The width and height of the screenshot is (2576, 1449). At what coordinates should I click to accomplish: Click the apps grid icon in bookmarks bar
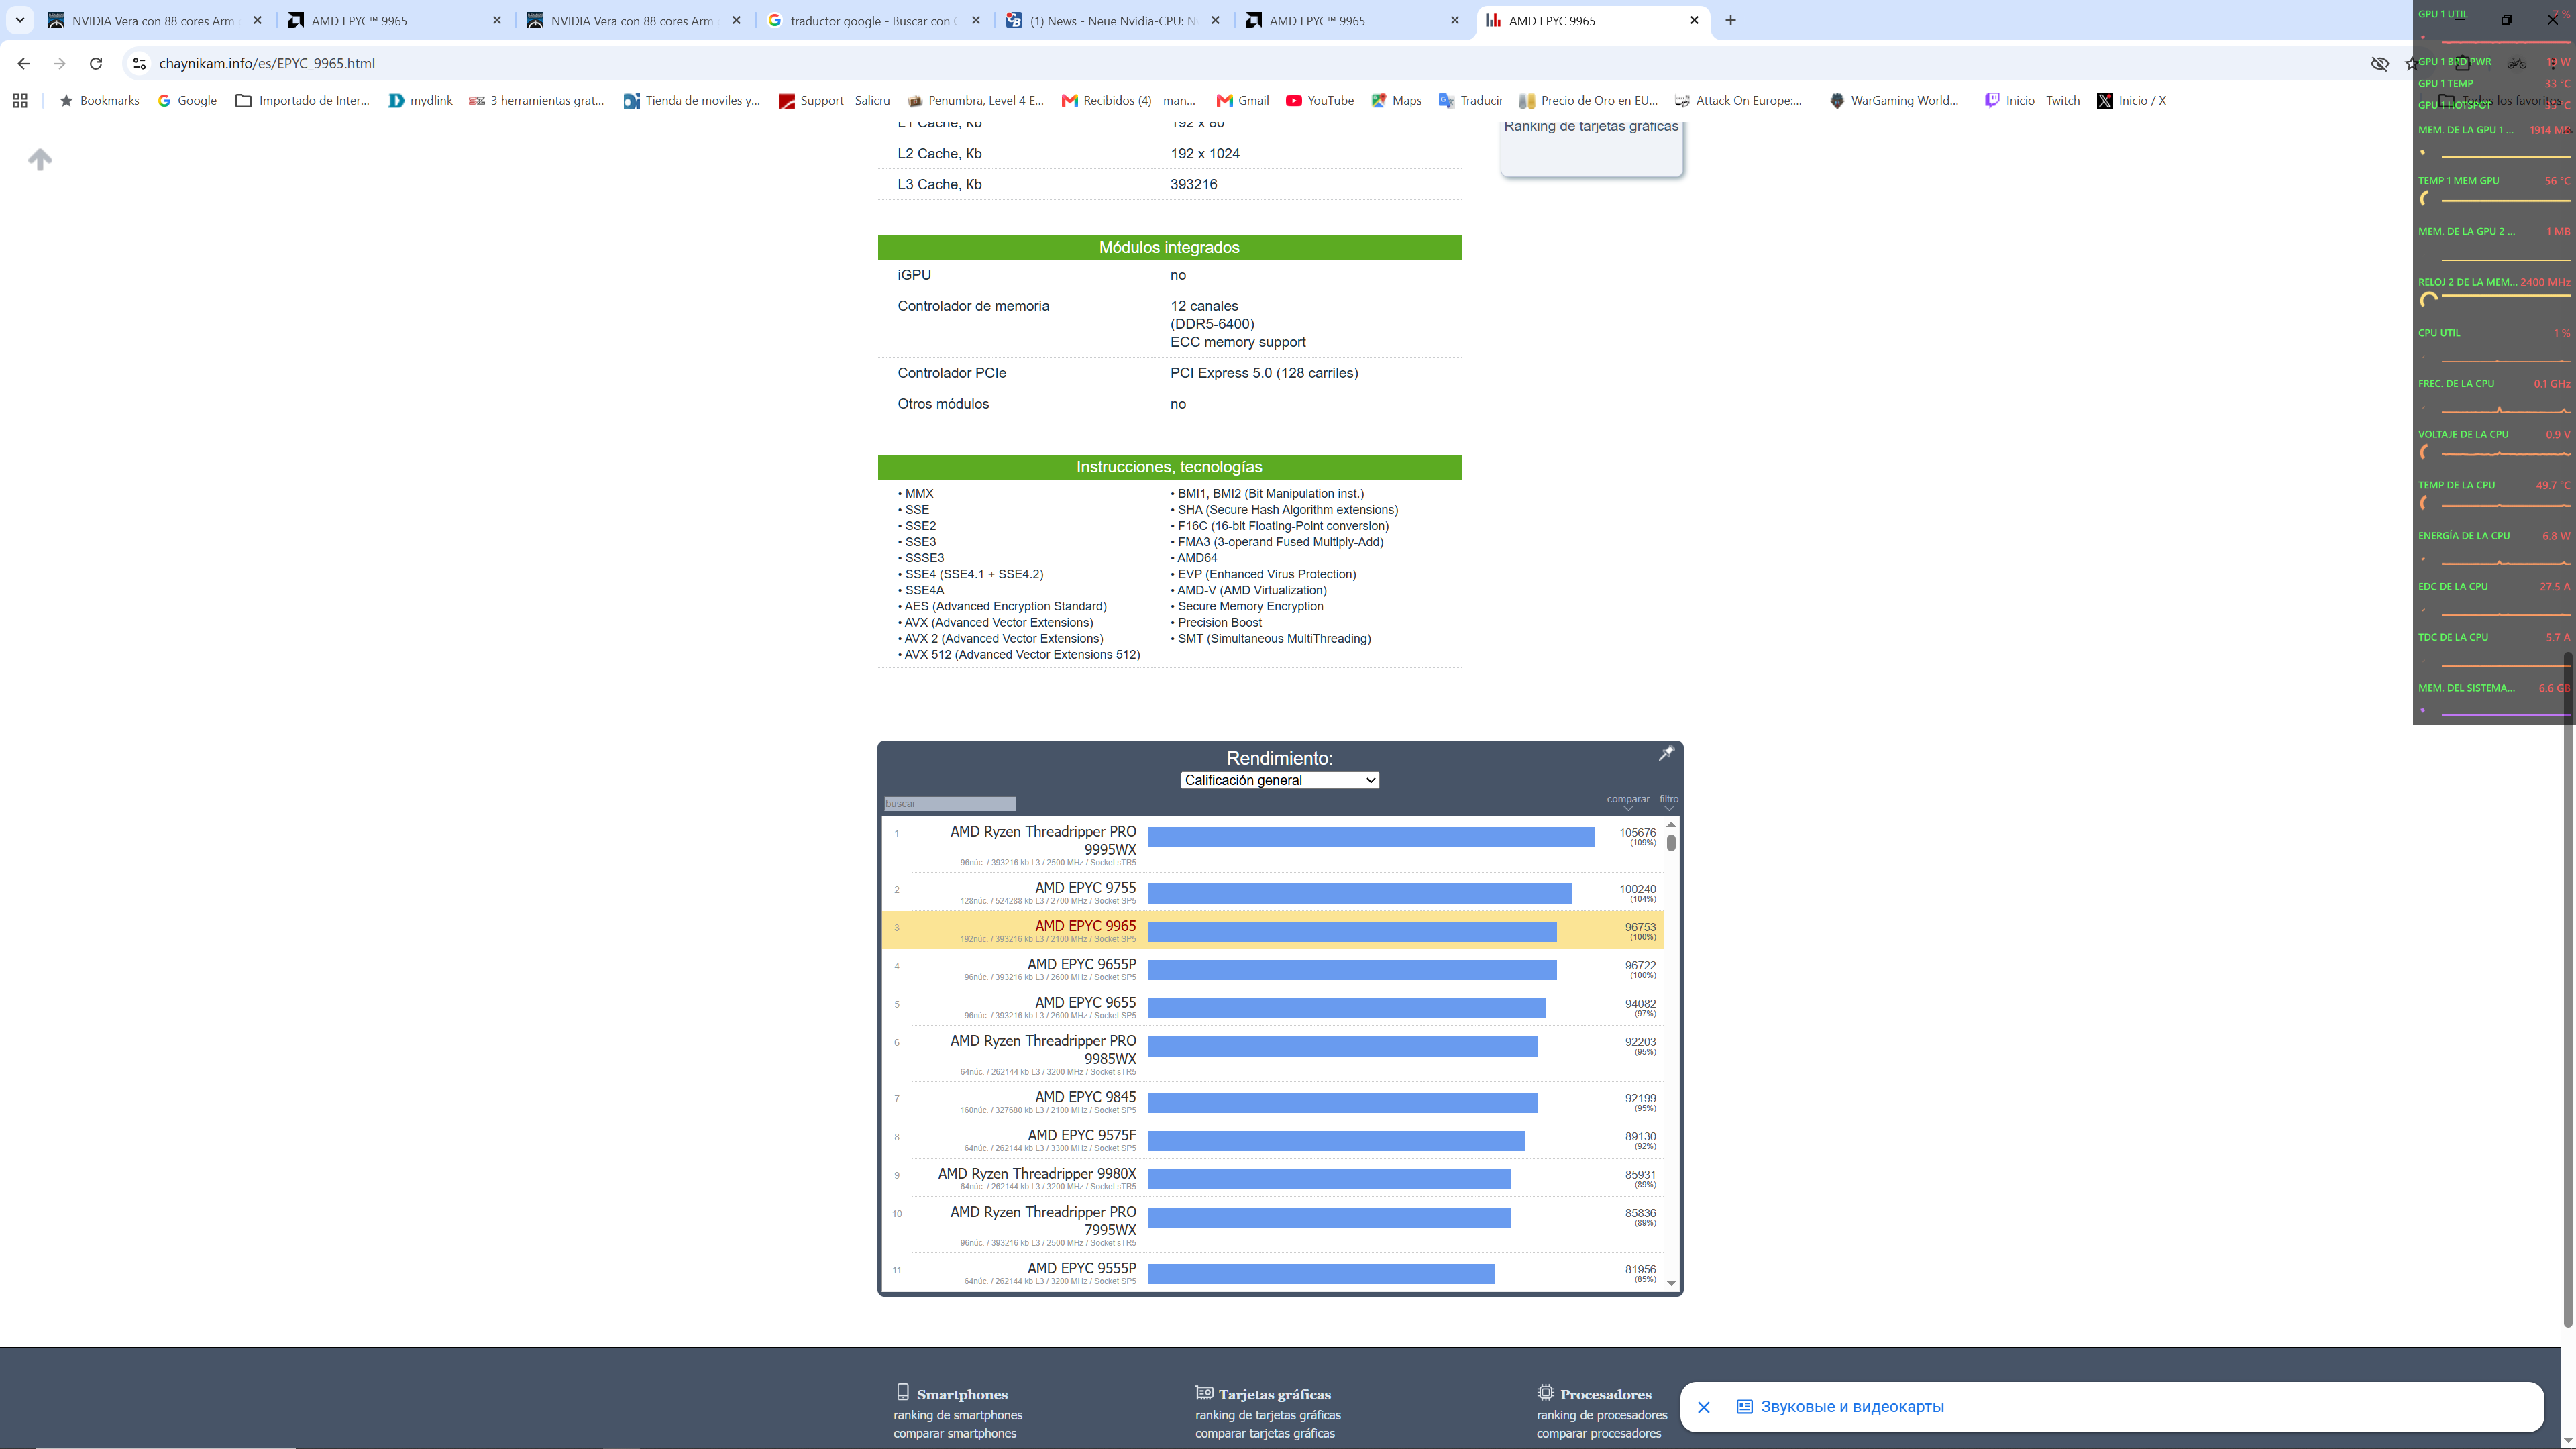(20, 100)
